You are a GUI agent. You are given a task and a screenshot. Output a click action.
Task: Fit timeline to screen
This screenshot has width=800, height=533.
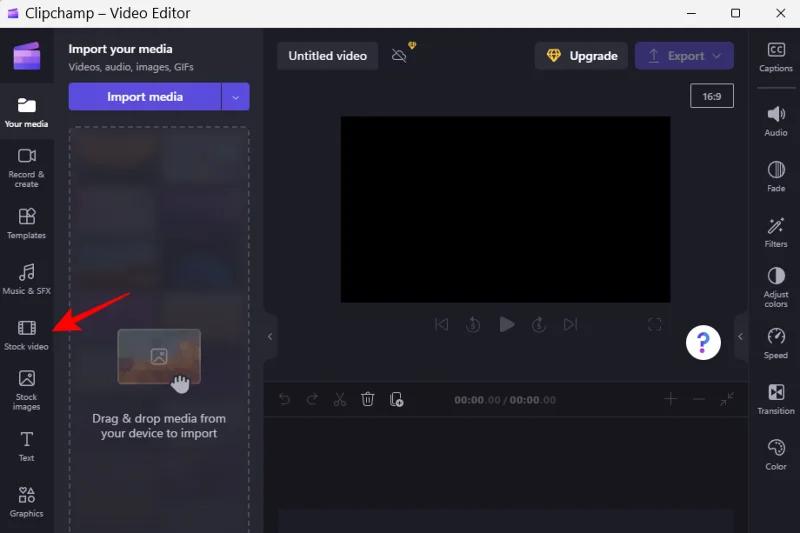pos(727,399)
